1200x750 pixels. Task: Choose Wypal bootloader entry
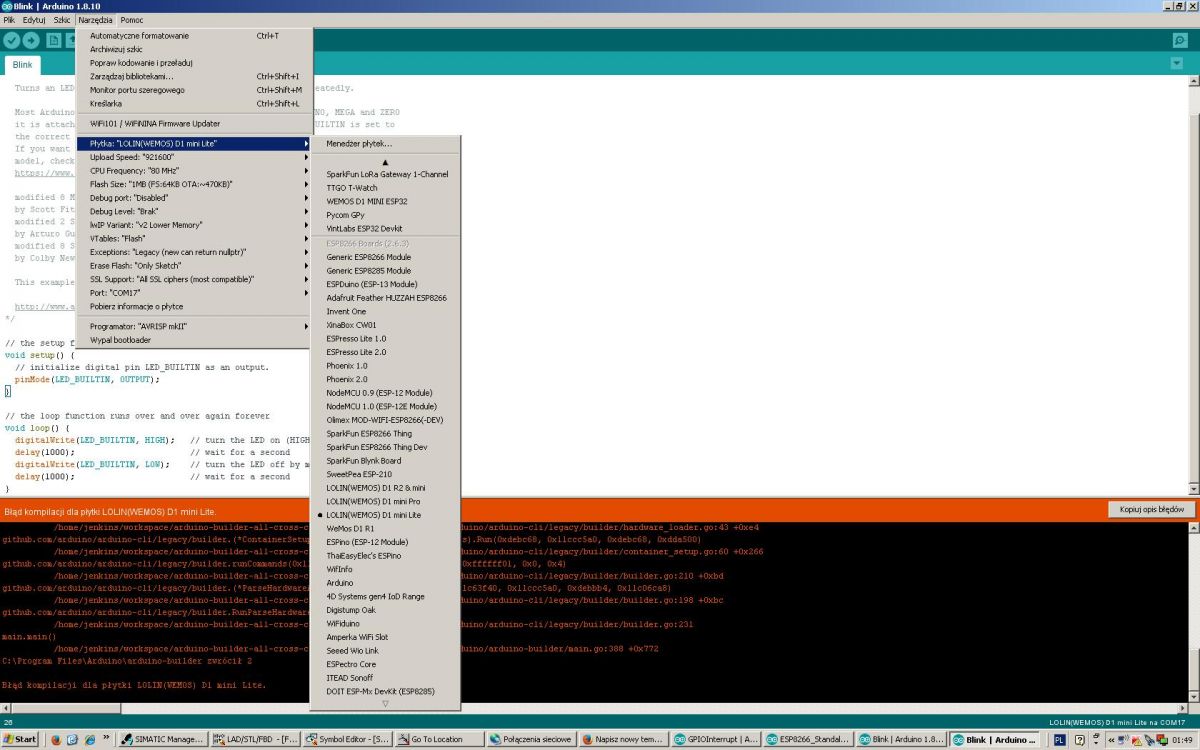pos(195,340)
